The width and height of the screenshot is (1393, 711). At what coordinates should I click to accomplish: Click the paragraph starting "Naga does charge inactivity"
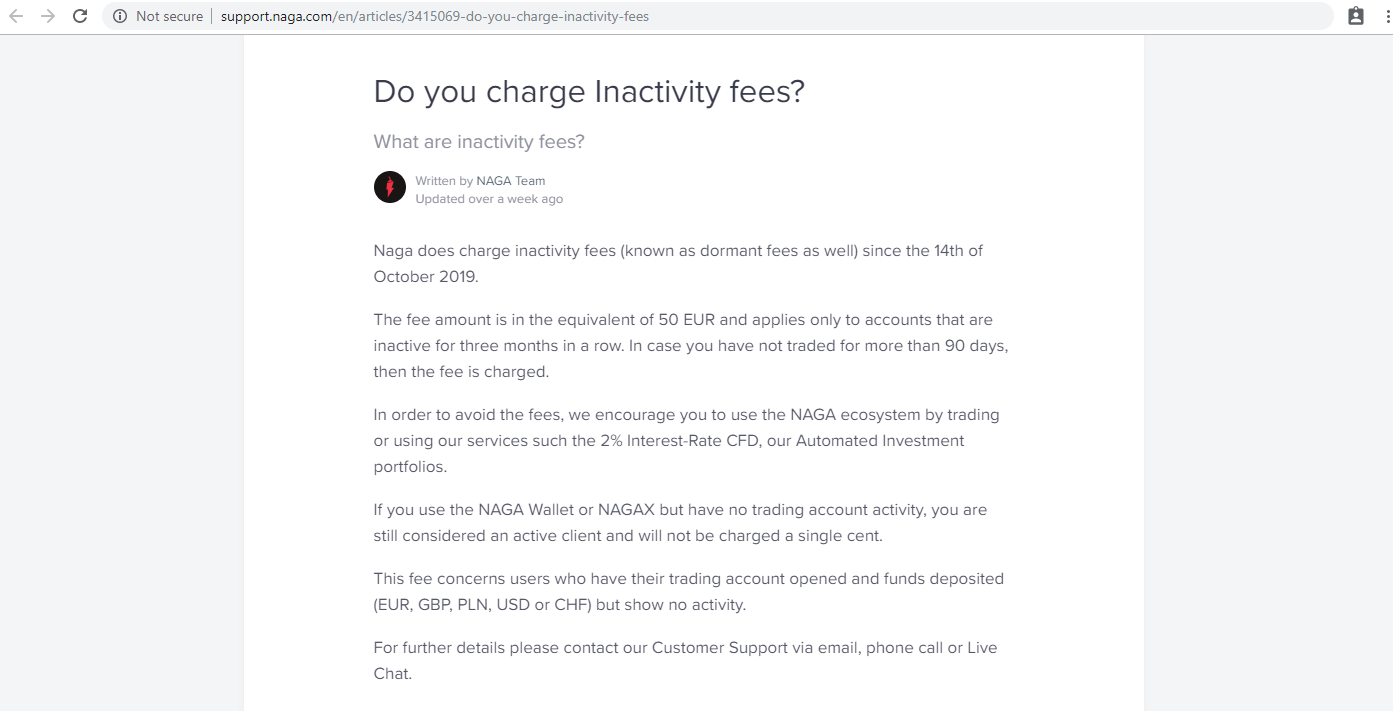point(678,263)
